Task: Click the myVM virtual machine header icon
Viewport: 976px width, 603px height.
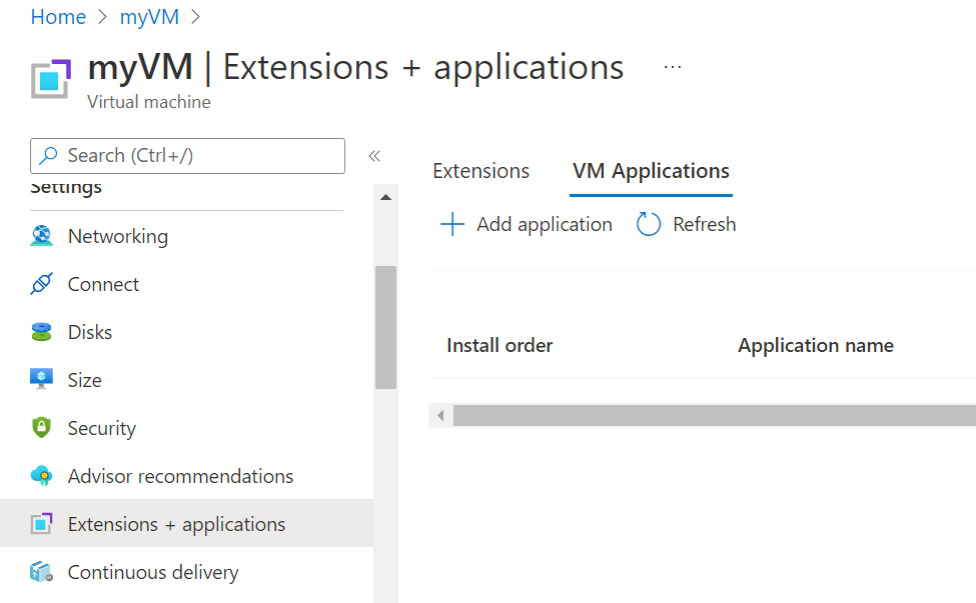Action: pos(51,79)
